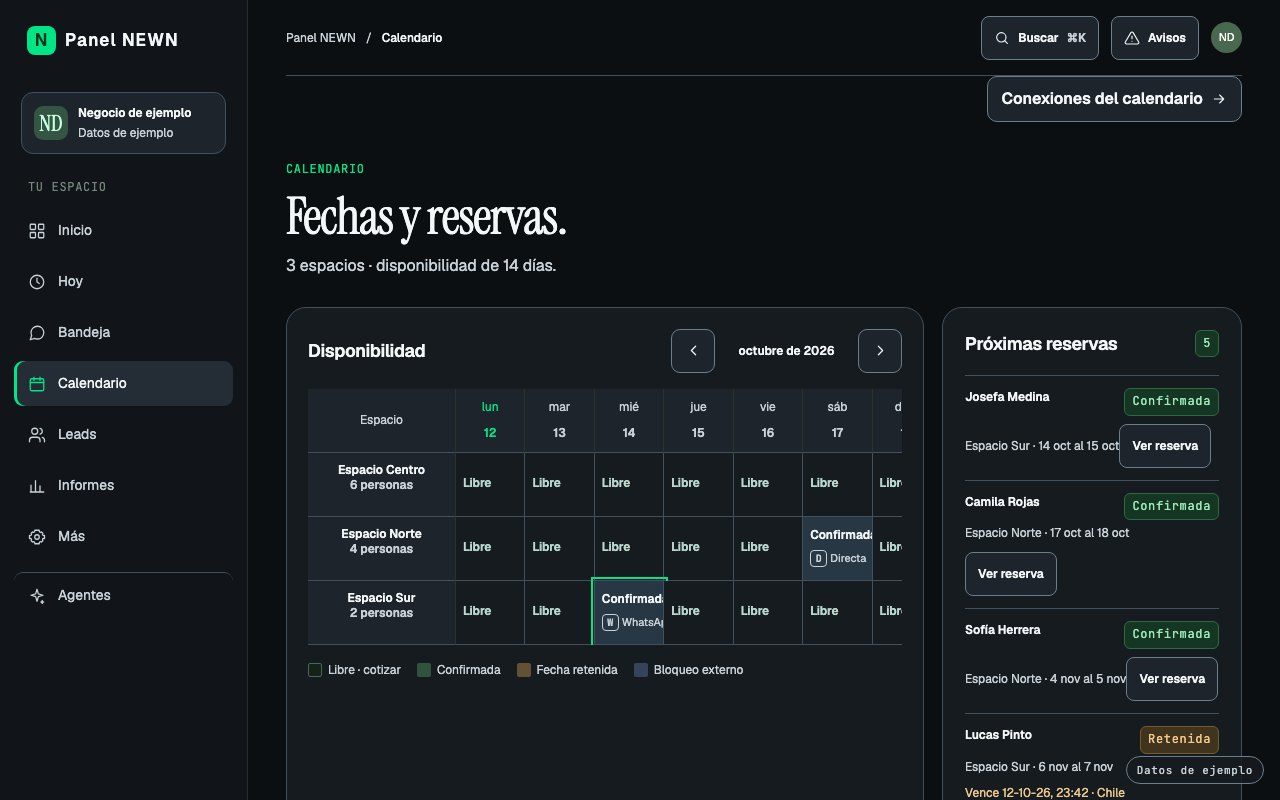Click Libre cell for Espacio Norte on mar 13
This screenshot has height=800, width=1280.
[x=560, y=548]
